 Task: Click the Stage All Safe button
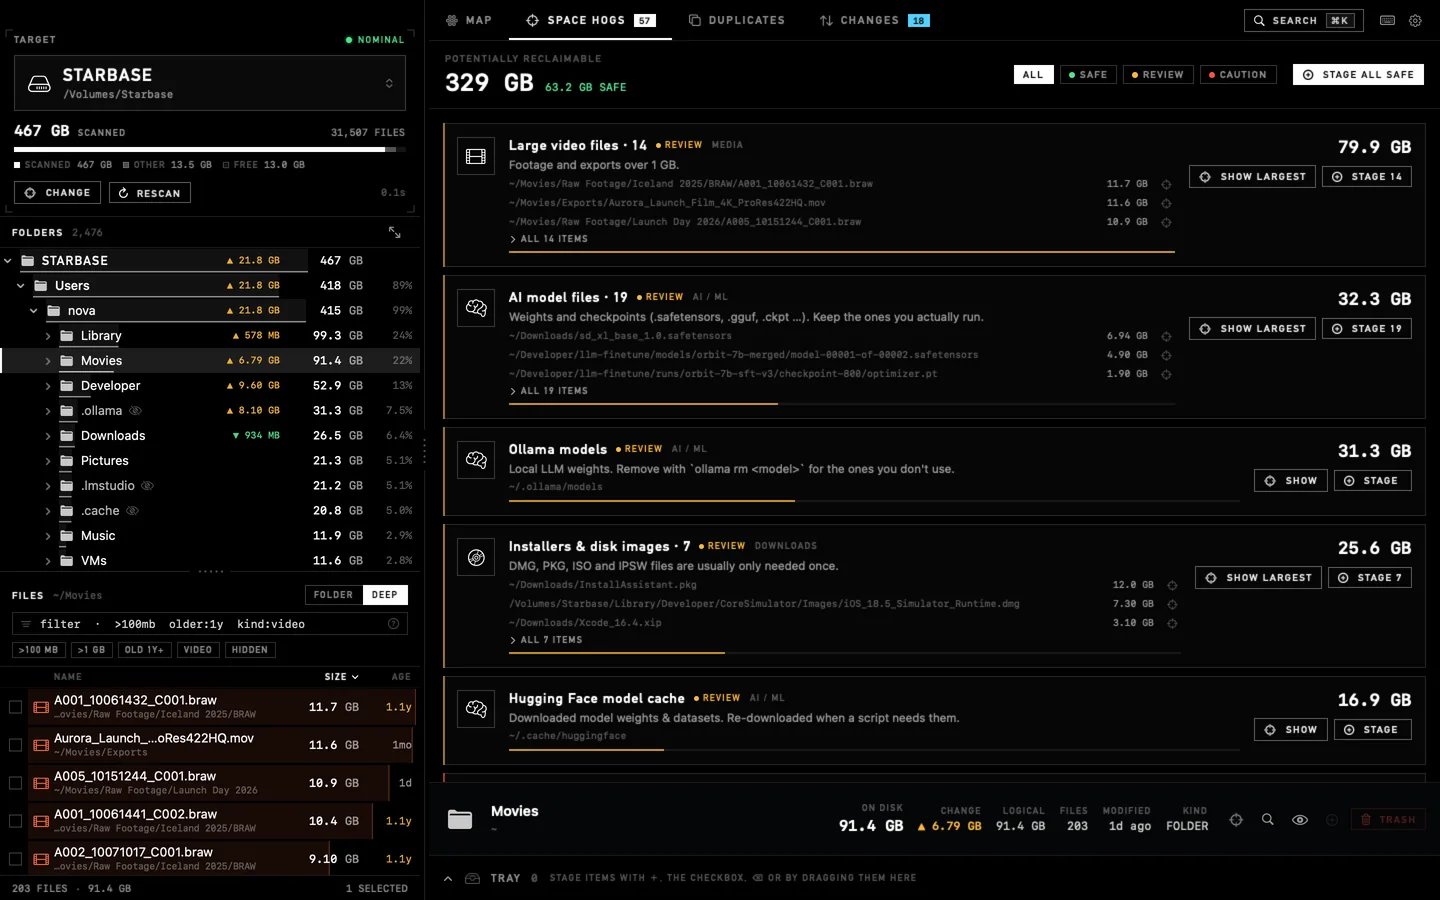point(1358,75)
